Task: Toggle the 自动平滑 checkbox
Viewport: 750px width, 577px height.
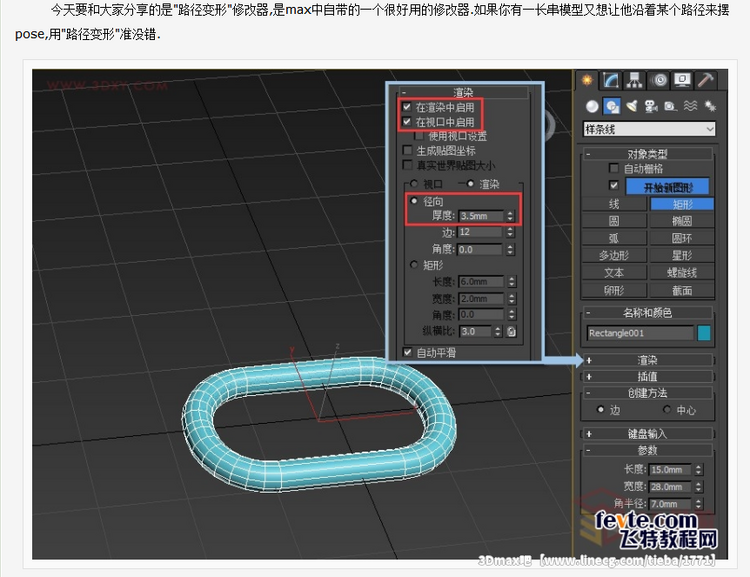Action: tap(407, 353)
